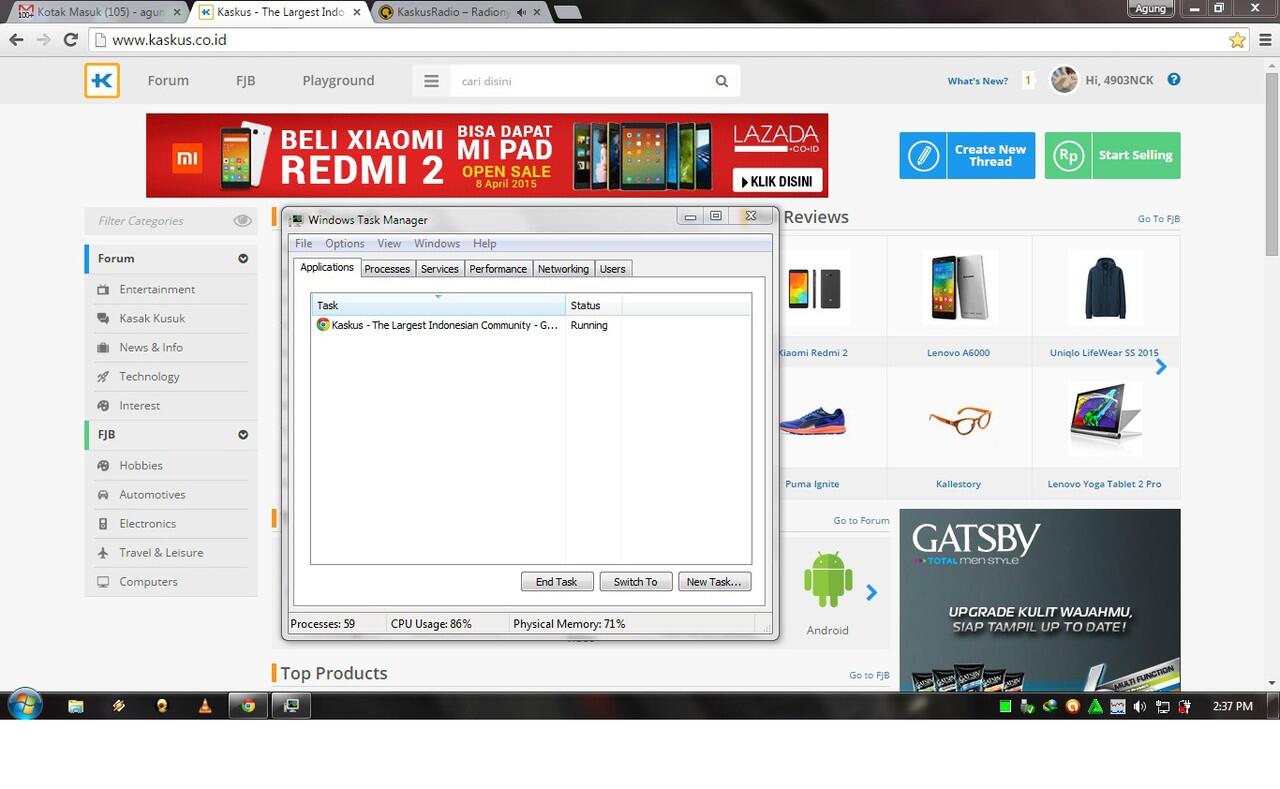Open the File menu in Task Manager
Screen dimensions: 1280x789
pyautogui.click(x=303, y=243)
